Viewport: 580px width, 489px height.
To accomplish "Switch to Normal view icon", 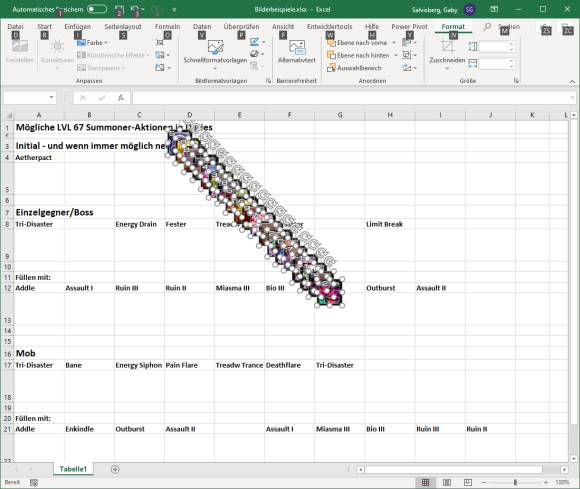I will (x=426, y=482).
